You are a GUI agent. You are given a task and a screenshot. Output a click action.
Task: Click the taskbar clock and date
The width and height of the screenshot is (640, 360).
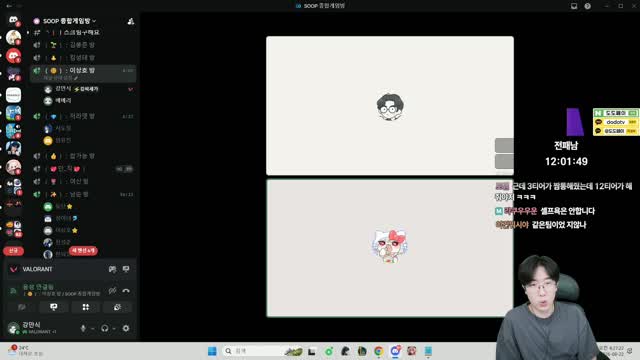[x=611, y=351]
